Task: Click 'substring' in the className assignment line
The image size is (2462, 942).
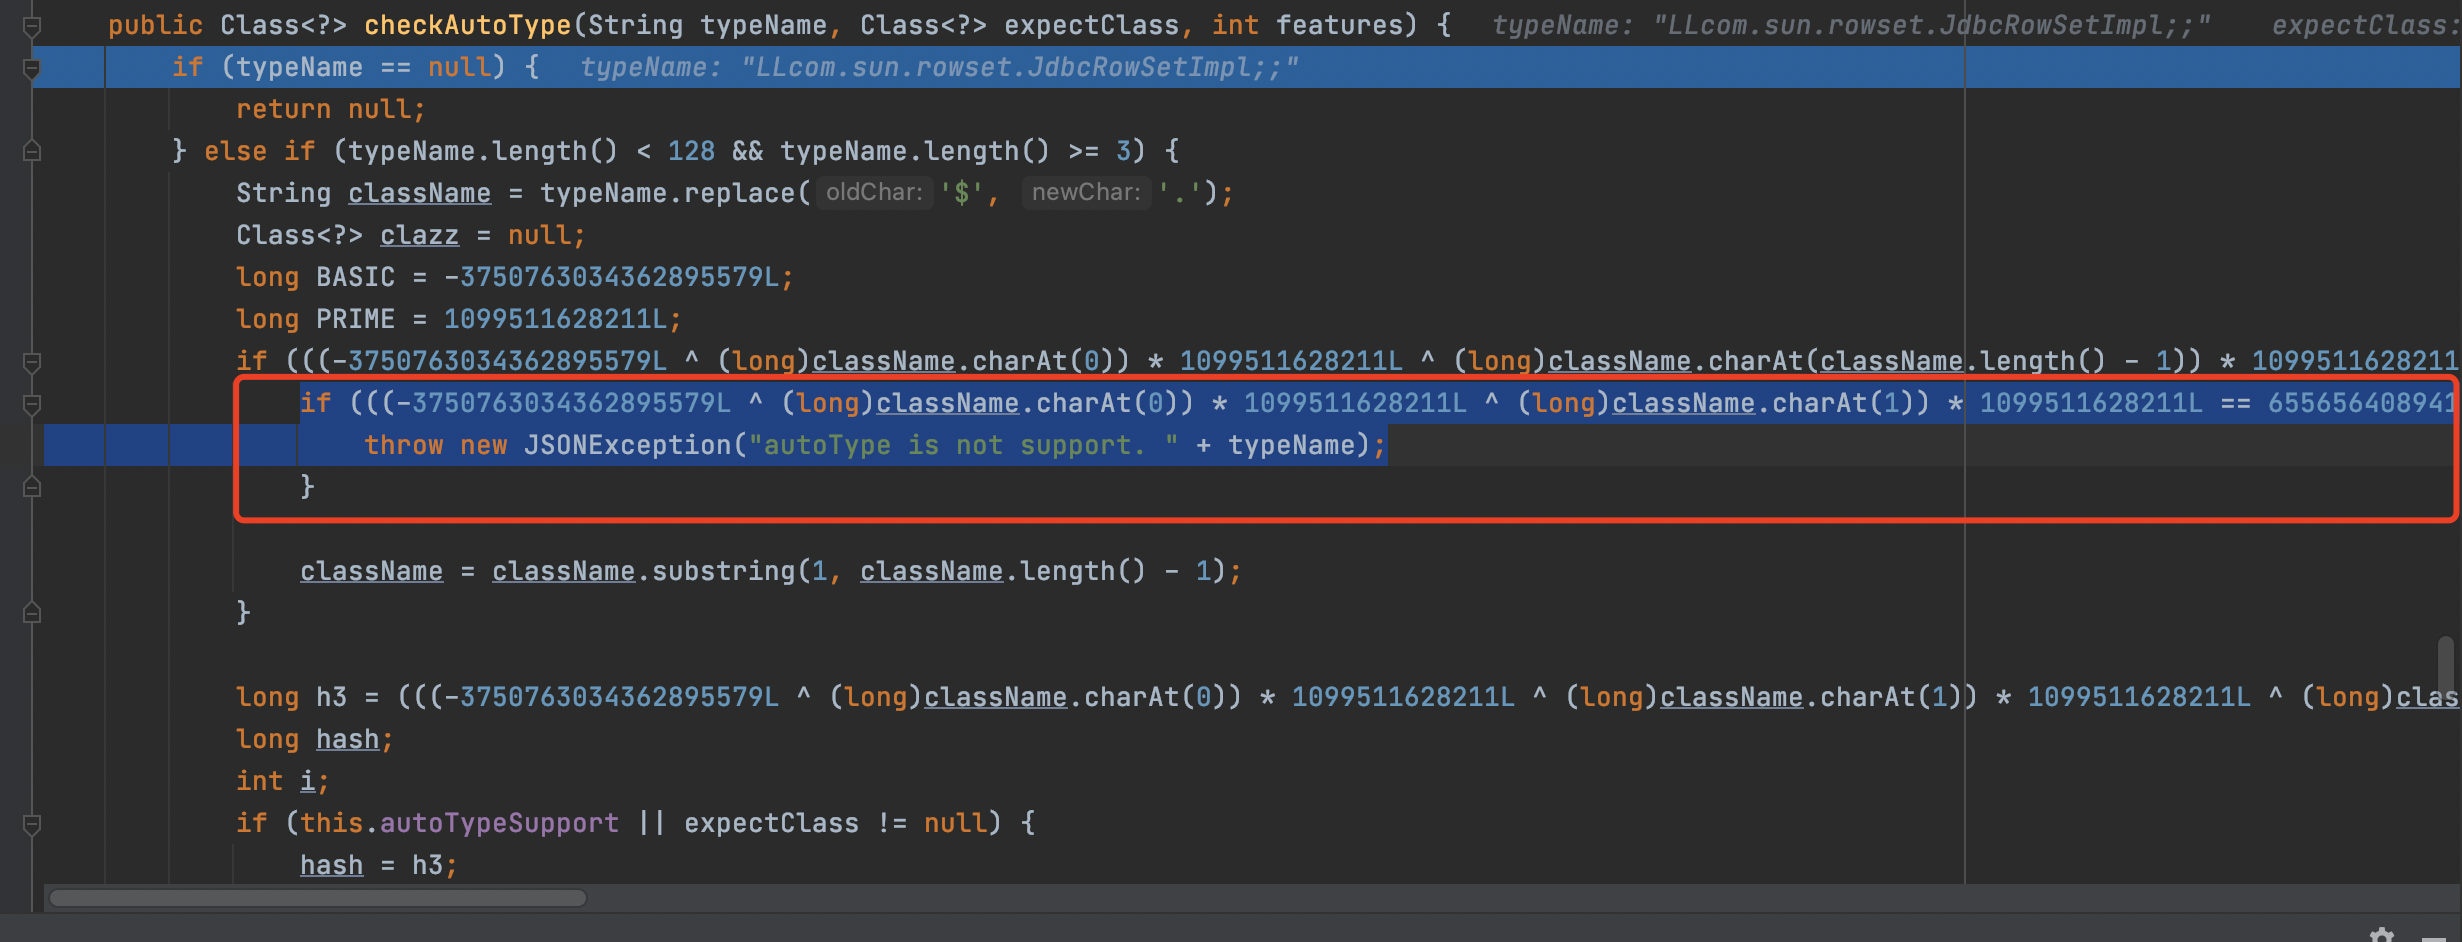Action: click(x=723, y=571)
